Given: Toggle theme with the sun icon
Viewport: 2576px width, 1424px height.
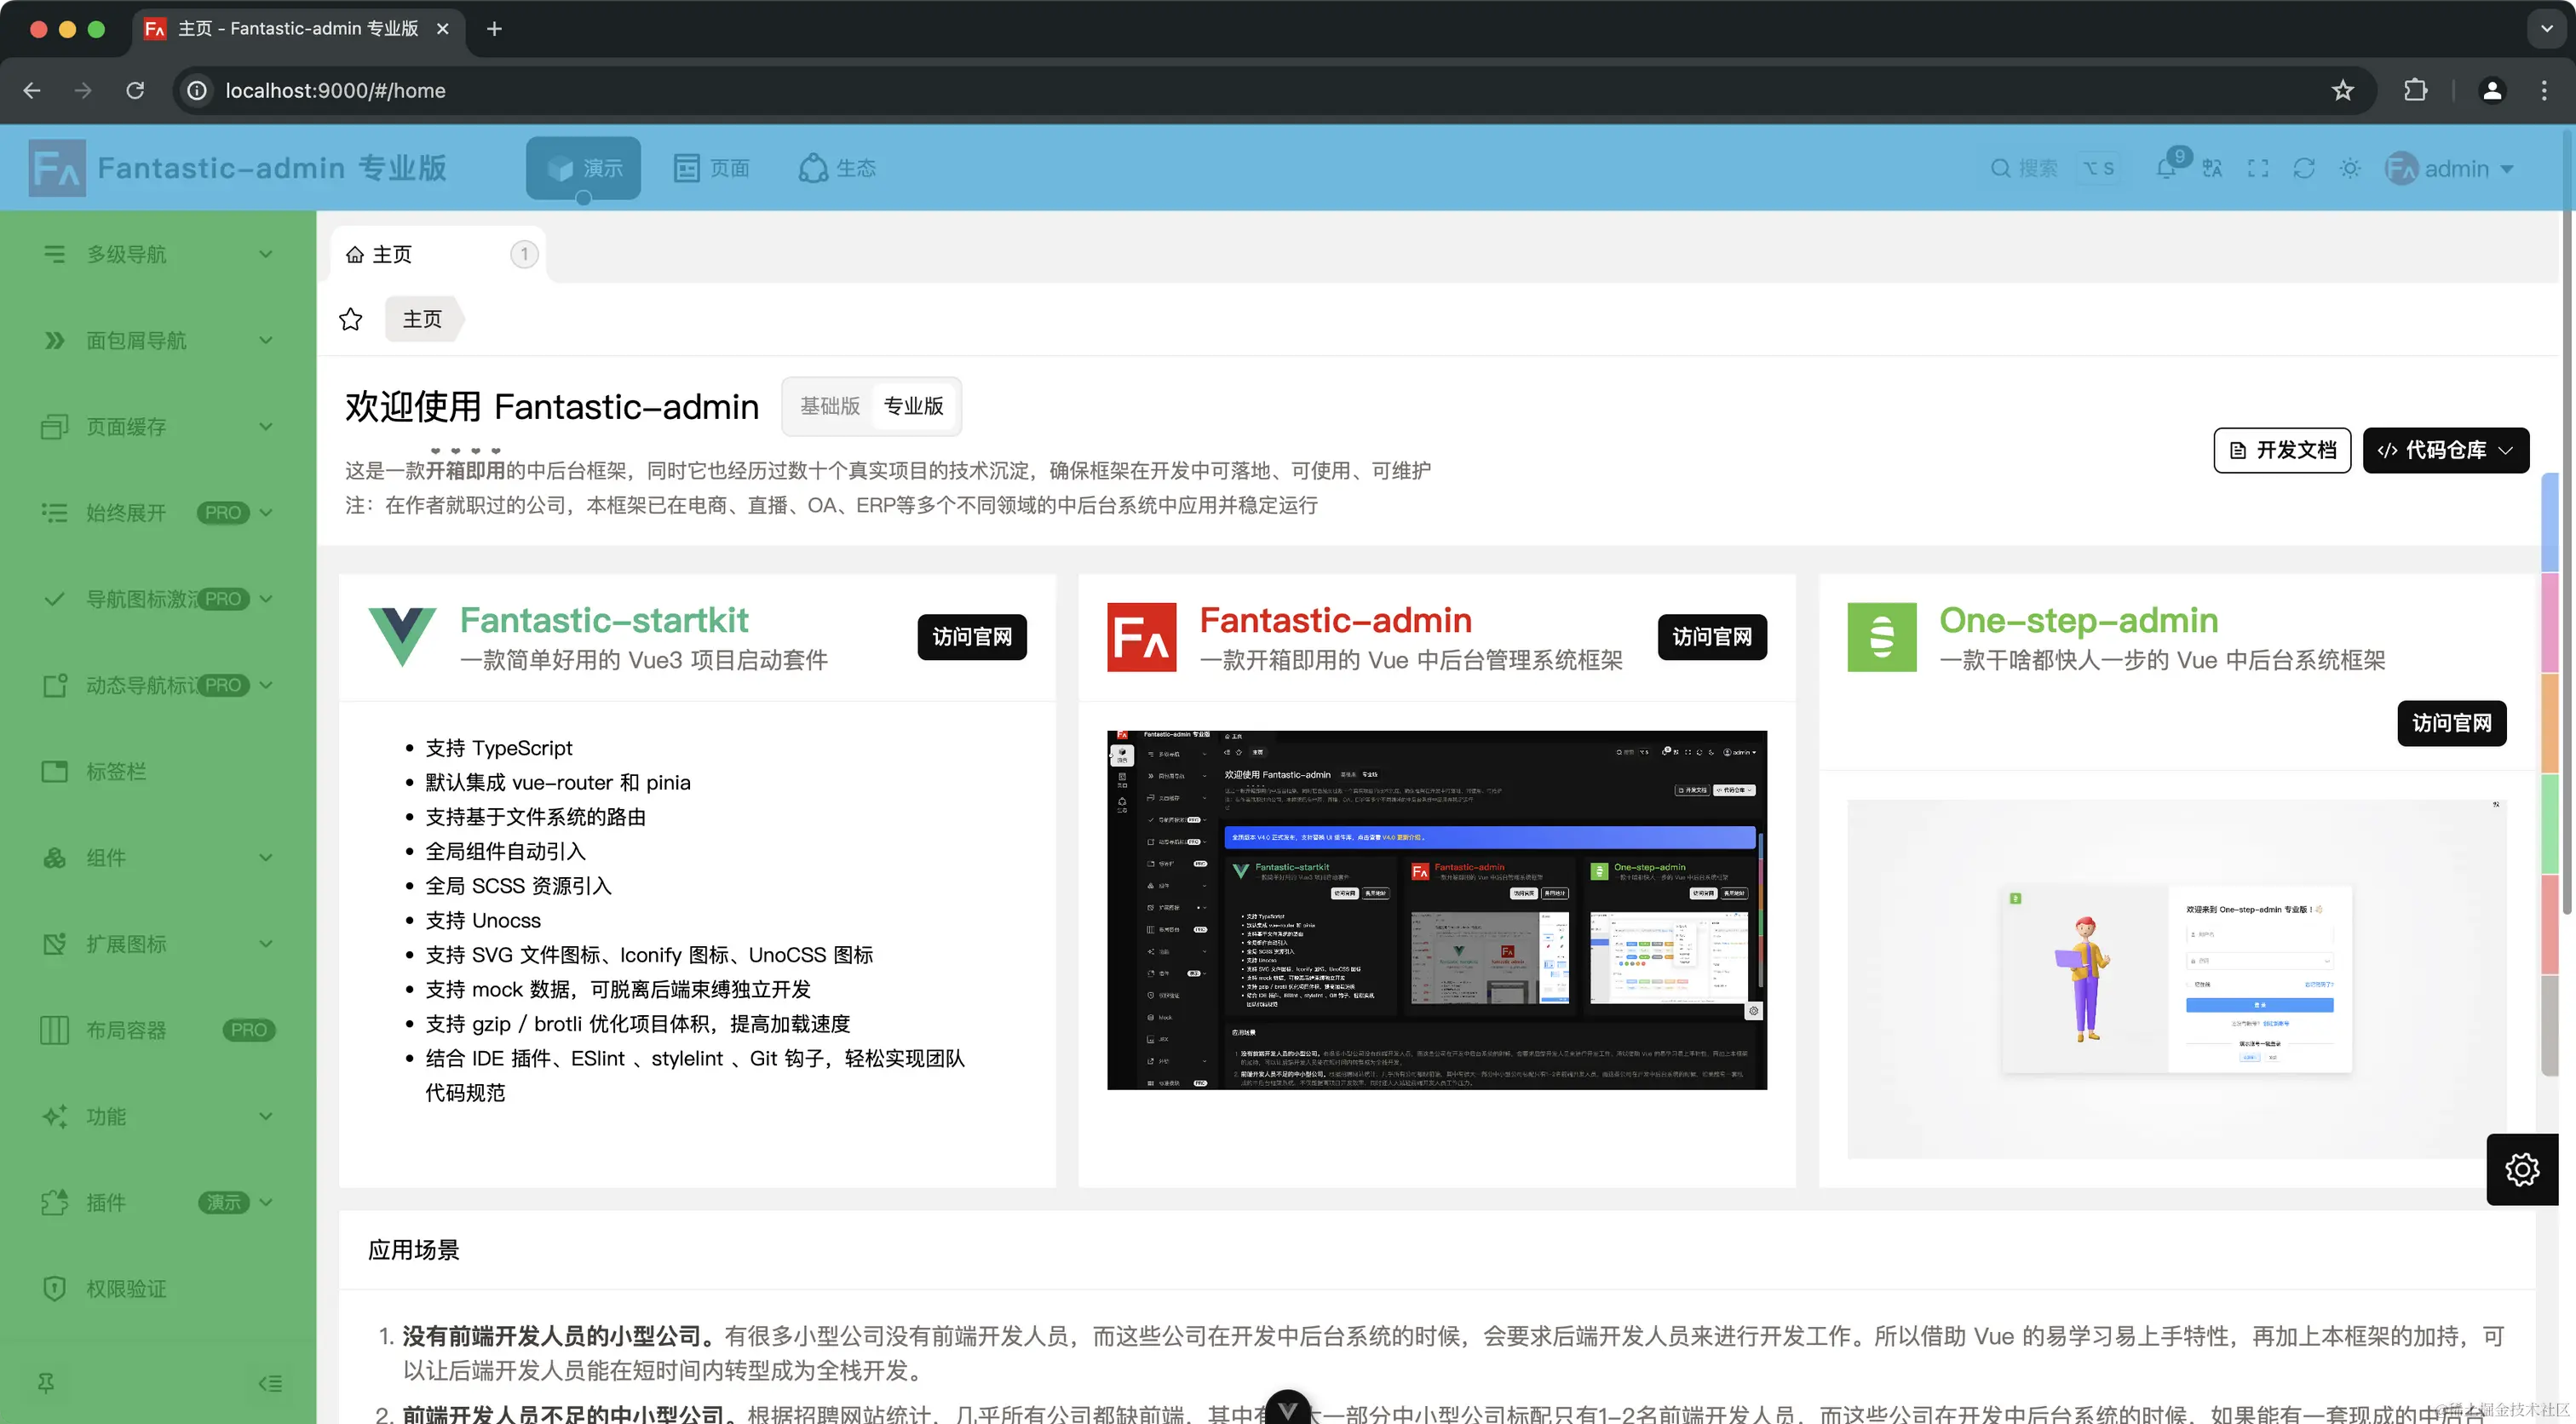Looking at the screenshot, I should [x=2350, y=168].
